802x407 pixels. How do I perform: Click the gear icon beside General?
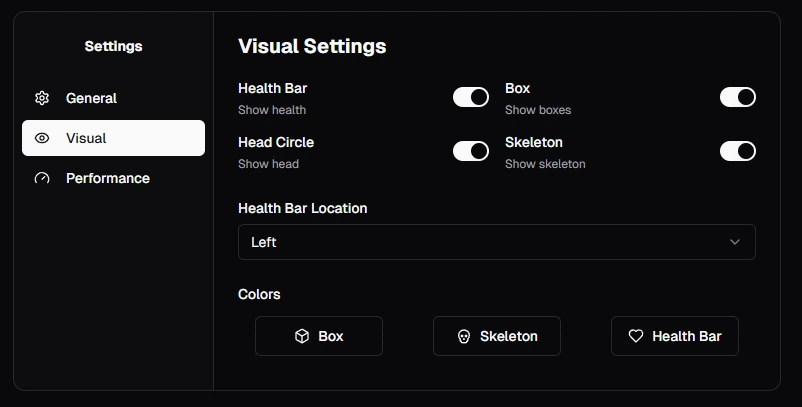[x=42, y=98]
